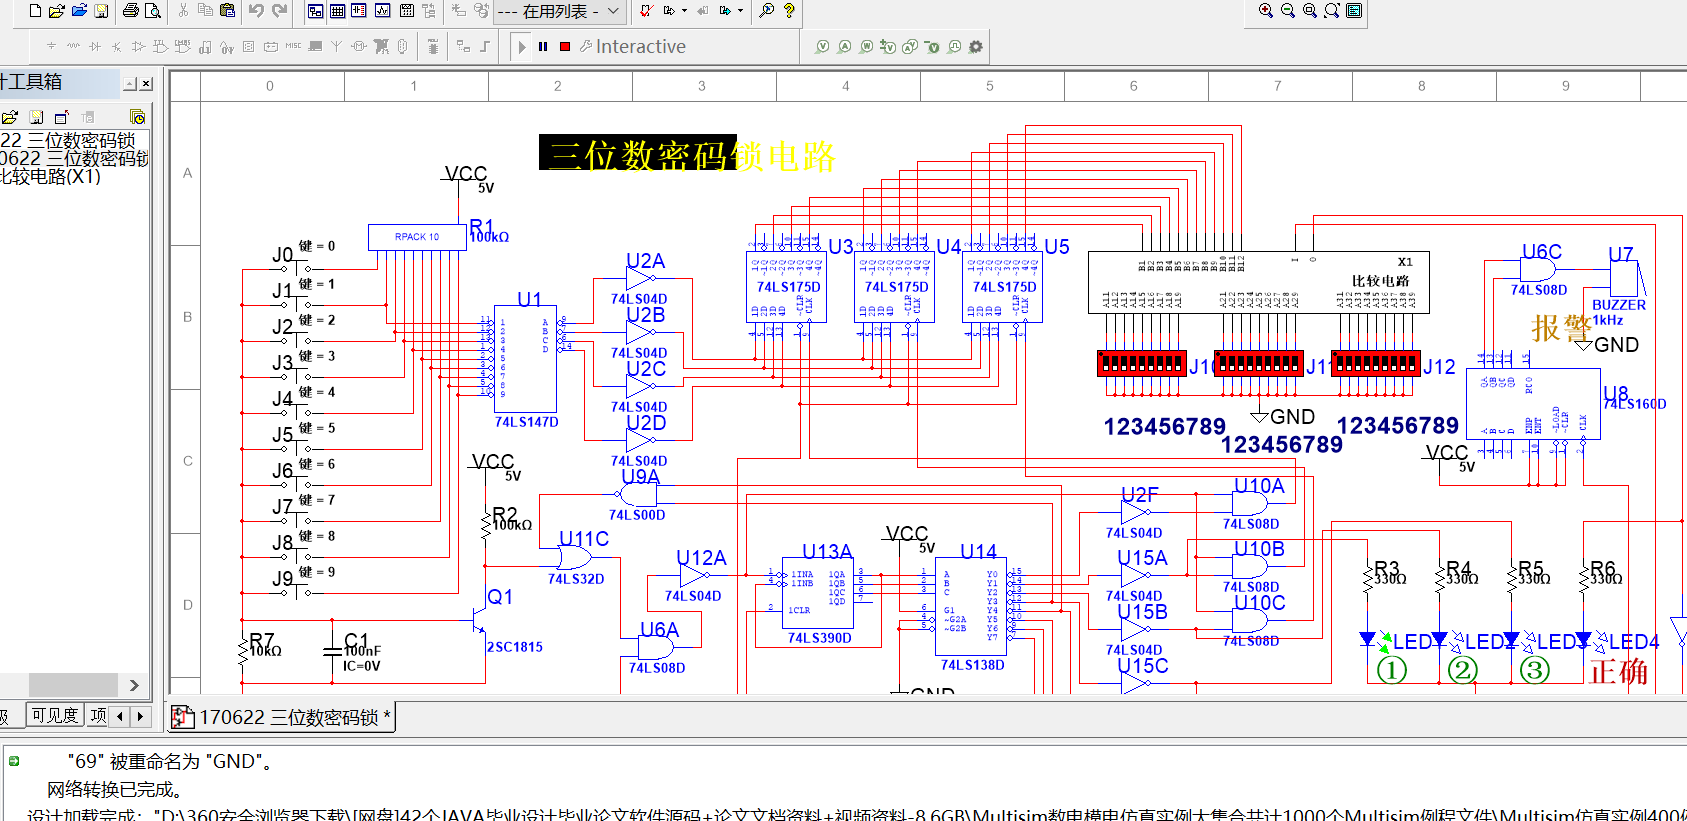Open print preview
The height and width of the screenshot is (821, 1687).
pyautogui.click(x=153, y=11)
